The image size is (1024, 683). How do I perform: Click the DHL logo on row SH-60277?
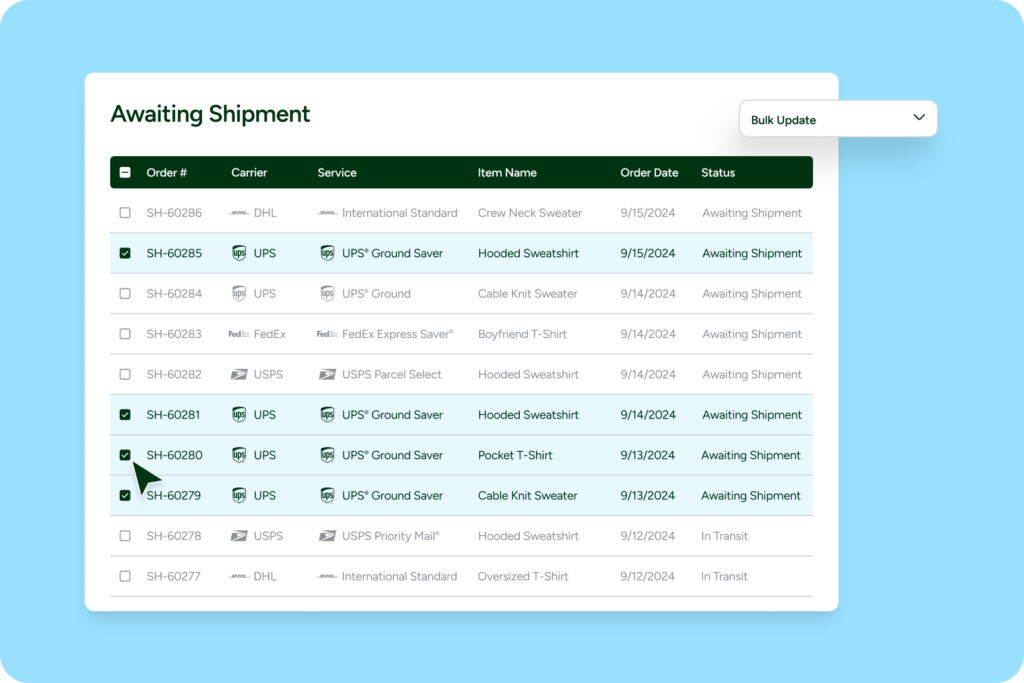240,576
